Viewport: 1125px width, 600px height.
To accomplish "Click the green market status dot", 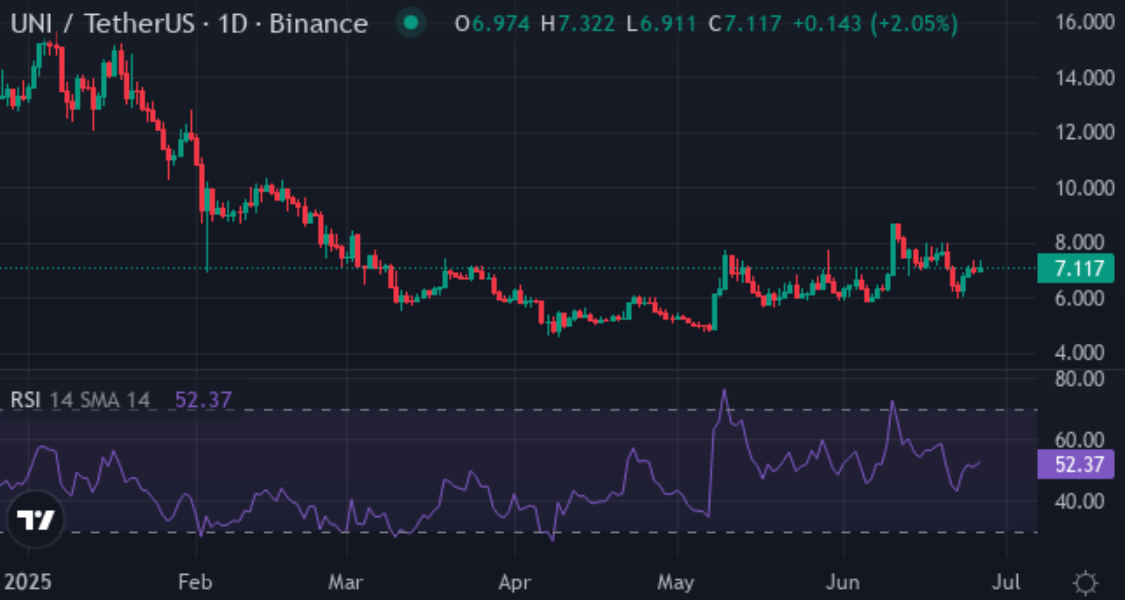I will (x=411, y=23).
